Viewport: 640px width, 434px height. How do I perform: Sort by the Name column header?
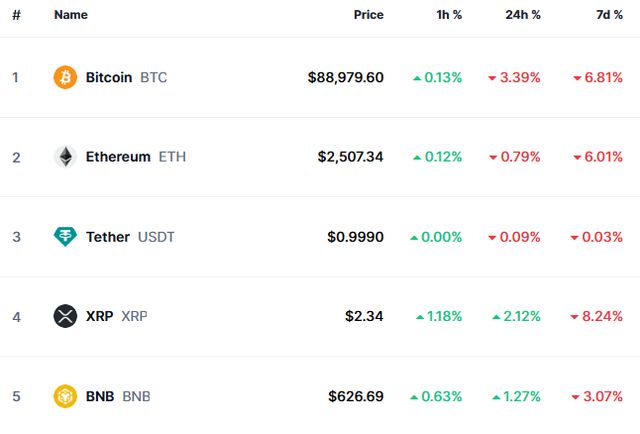pos(71,15)
